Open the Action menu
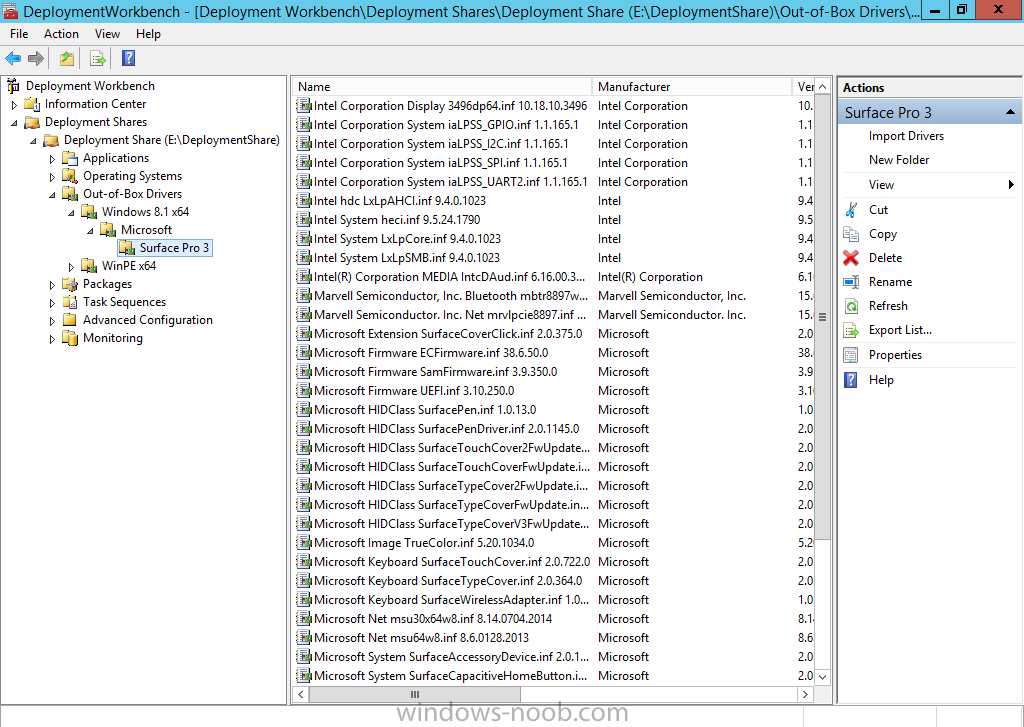This screenshot has height=727, width=1024. pyautogui.click(x=61, y=34)
